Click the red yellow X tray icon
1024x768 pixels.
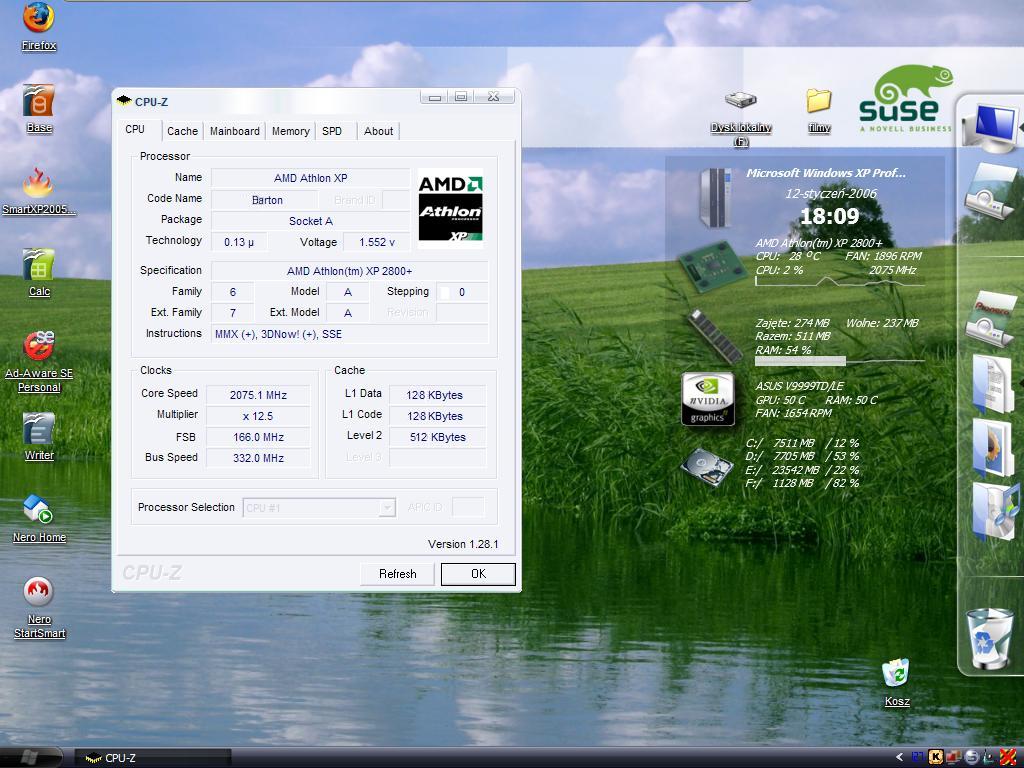pos(1008,757)
